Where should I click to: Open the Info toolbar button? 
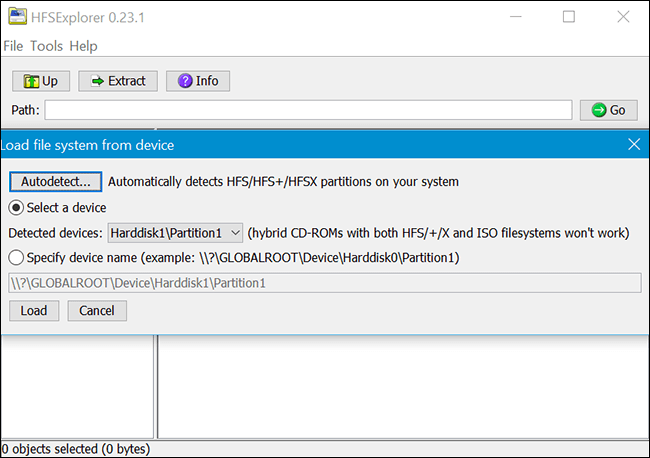(197, 81)
